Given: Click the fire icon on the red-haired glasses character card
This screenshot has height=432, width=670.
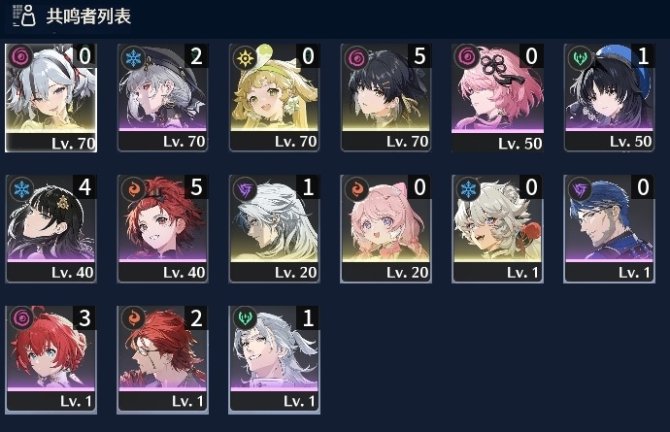Looking at the screenshot, I should coord(133,319).
